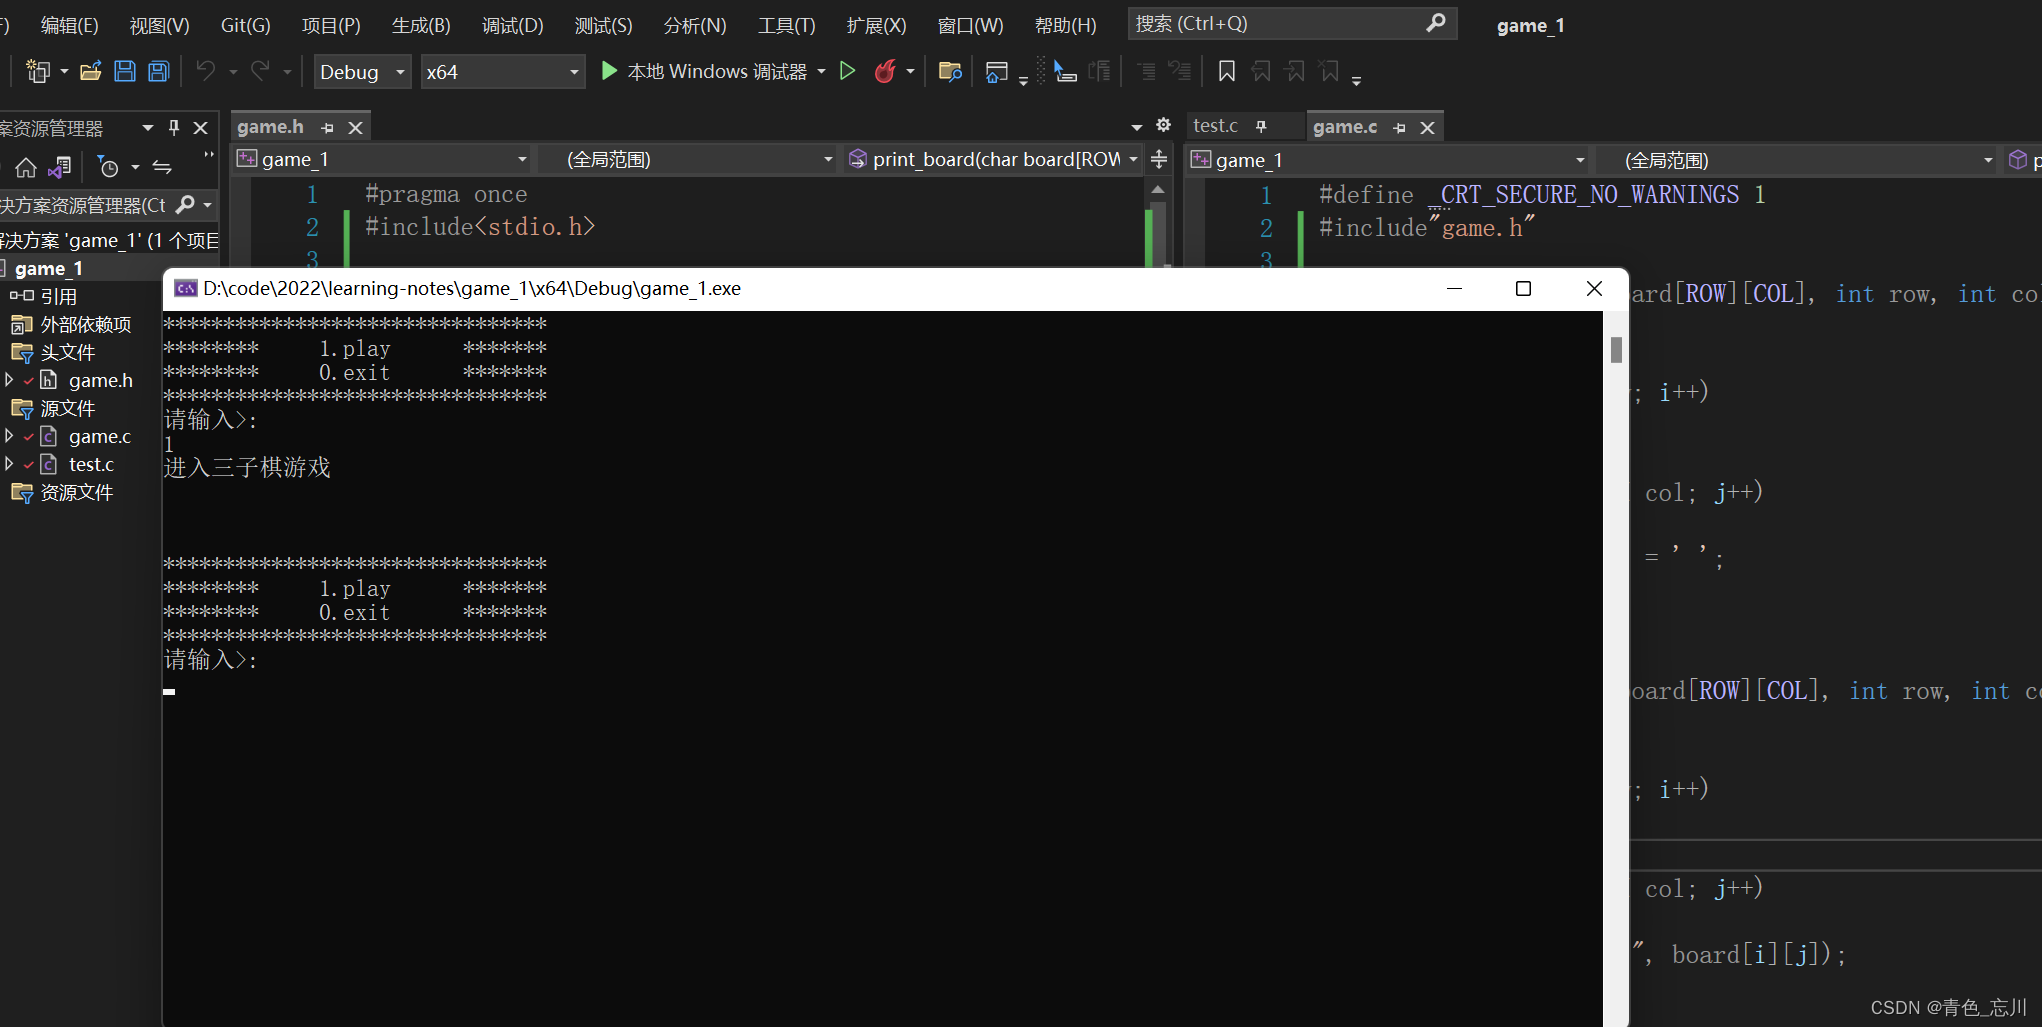This screenshot has height=1027, width=2042.
Task: Click the 搜索 (Ctrl+Q) search box
Action: coord(1292,23)
